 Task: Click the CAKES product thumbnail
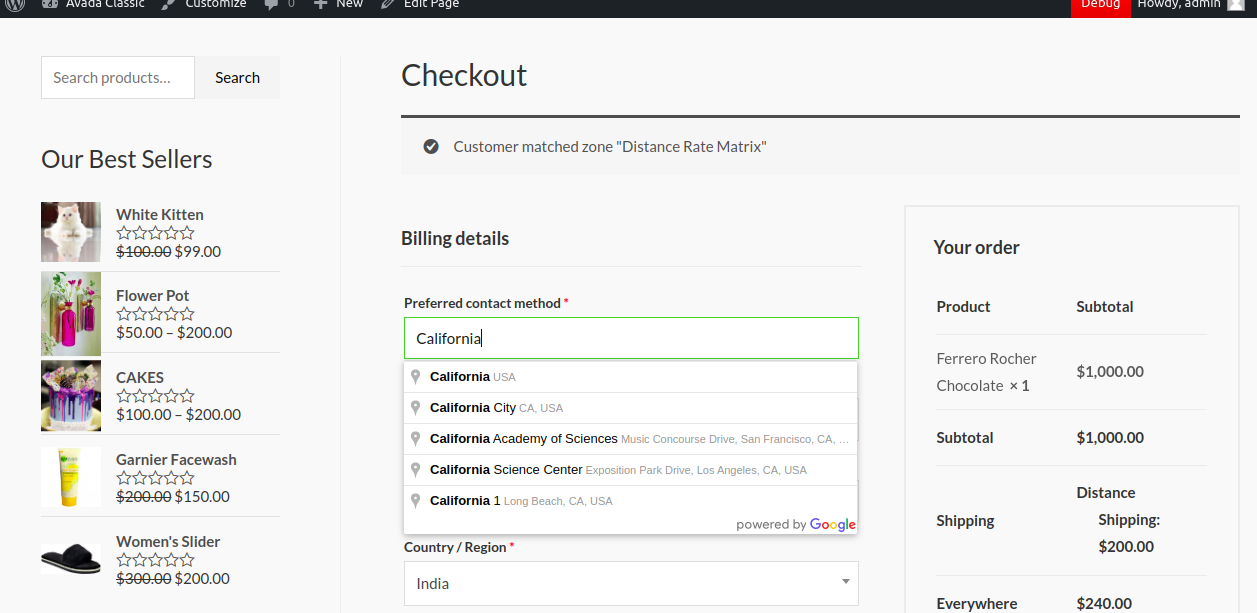(x=71, y=395)
